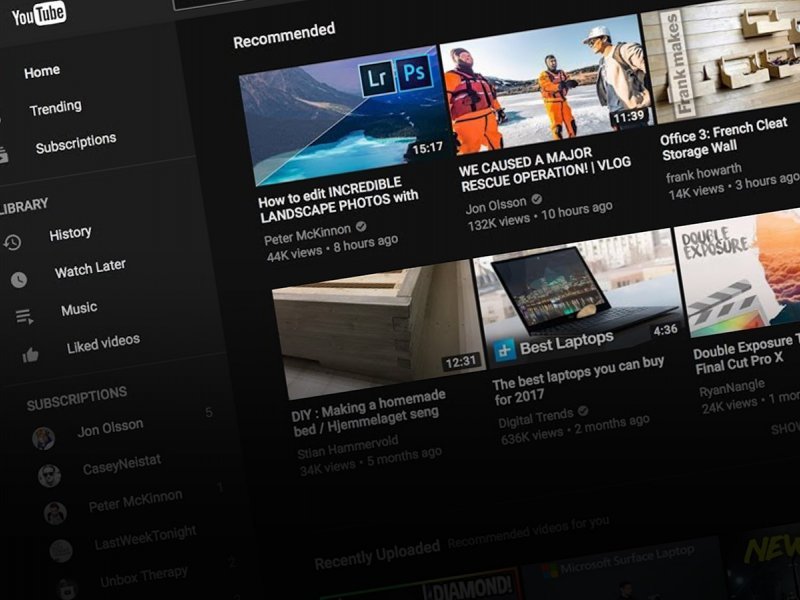Play the Frank makes storage wall thumbnail
800x600 pixels.
[722, 59]
